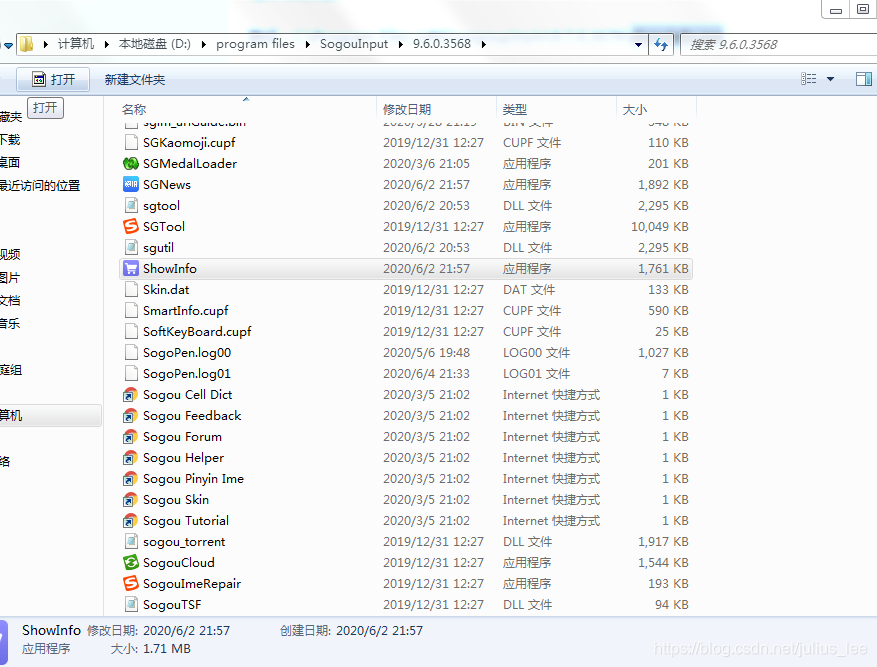Click the 打开 toolbar button
The height and width of the screenshot is (667, 877).
coord(53,79)
